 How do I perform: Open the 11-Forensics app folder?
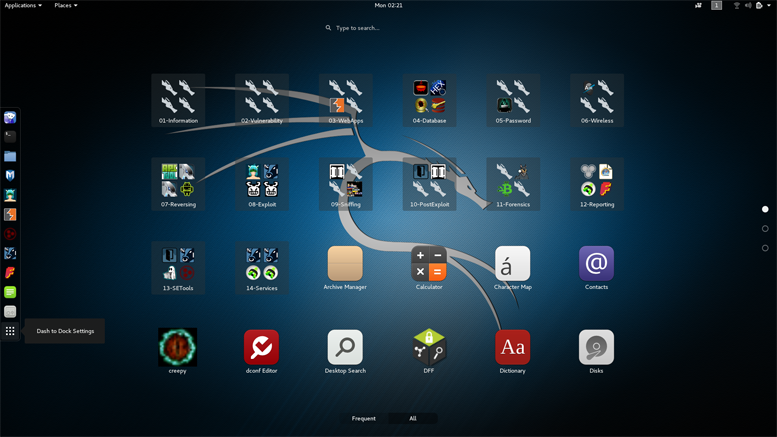pyautogui.click(x=513, y=184)
